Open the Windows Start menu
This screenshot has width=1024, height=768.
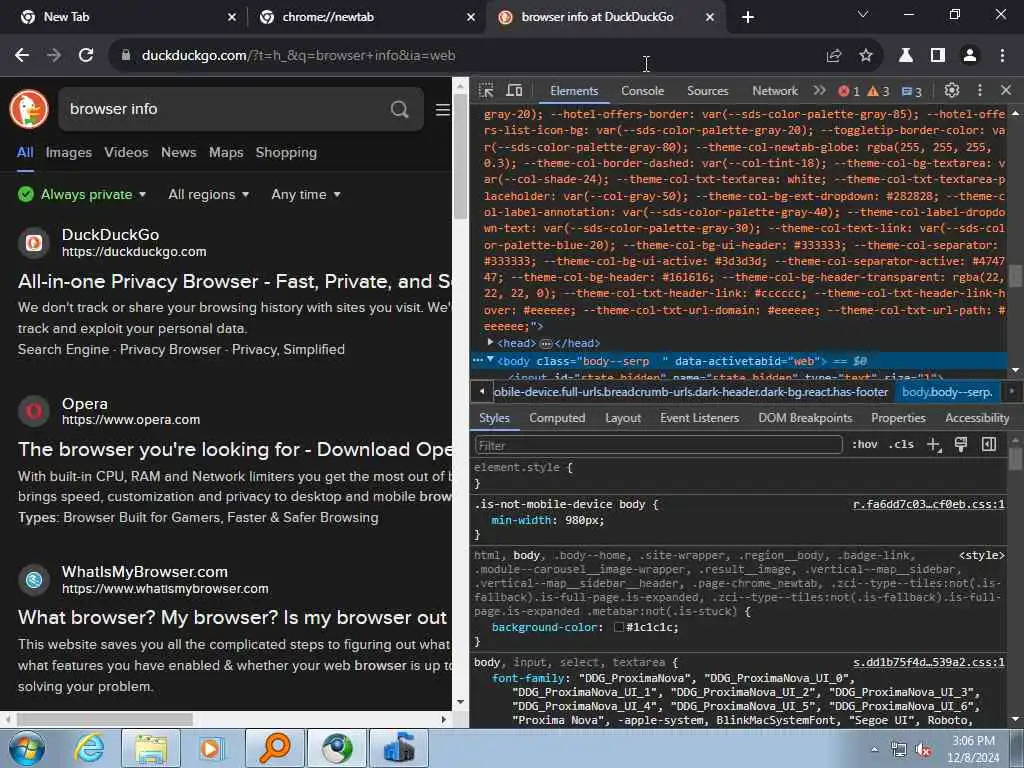coord(26,748)
